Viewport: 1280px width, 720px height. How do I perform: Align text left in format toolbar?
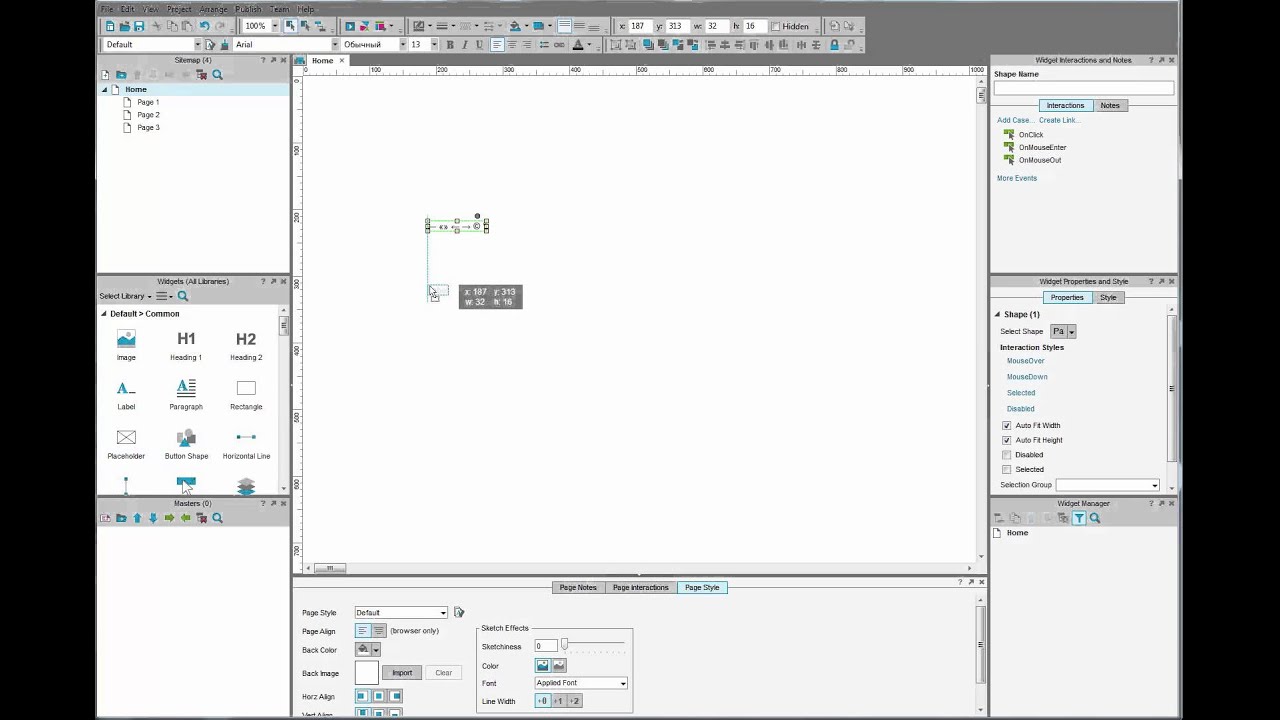pos(497,44)
